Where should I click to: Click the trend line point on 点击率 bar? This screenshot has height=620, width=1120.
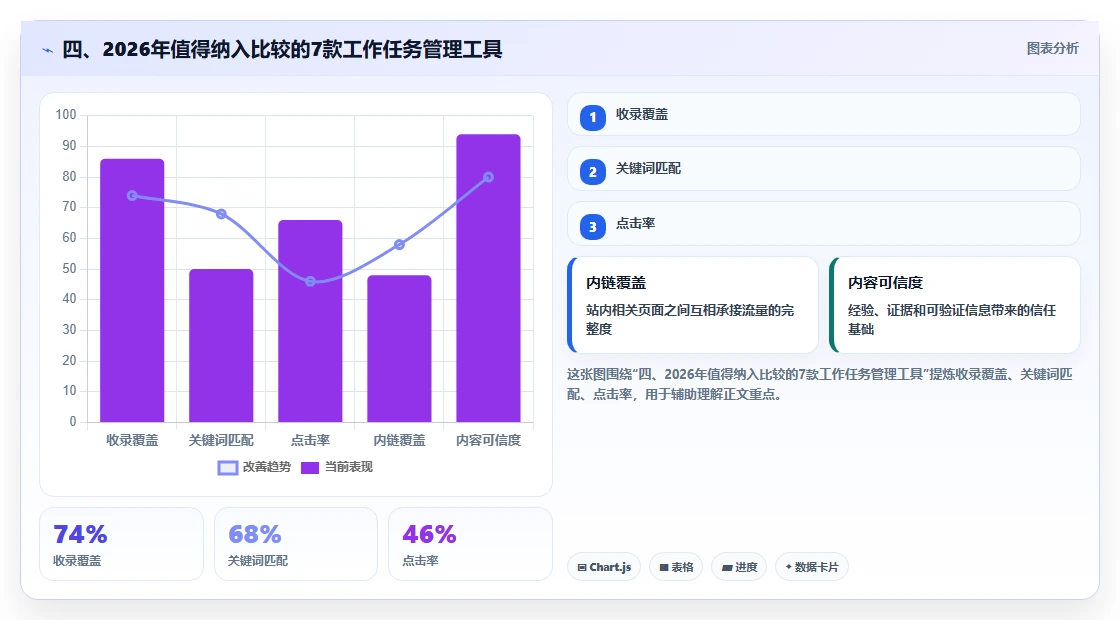tap(310, 281)
